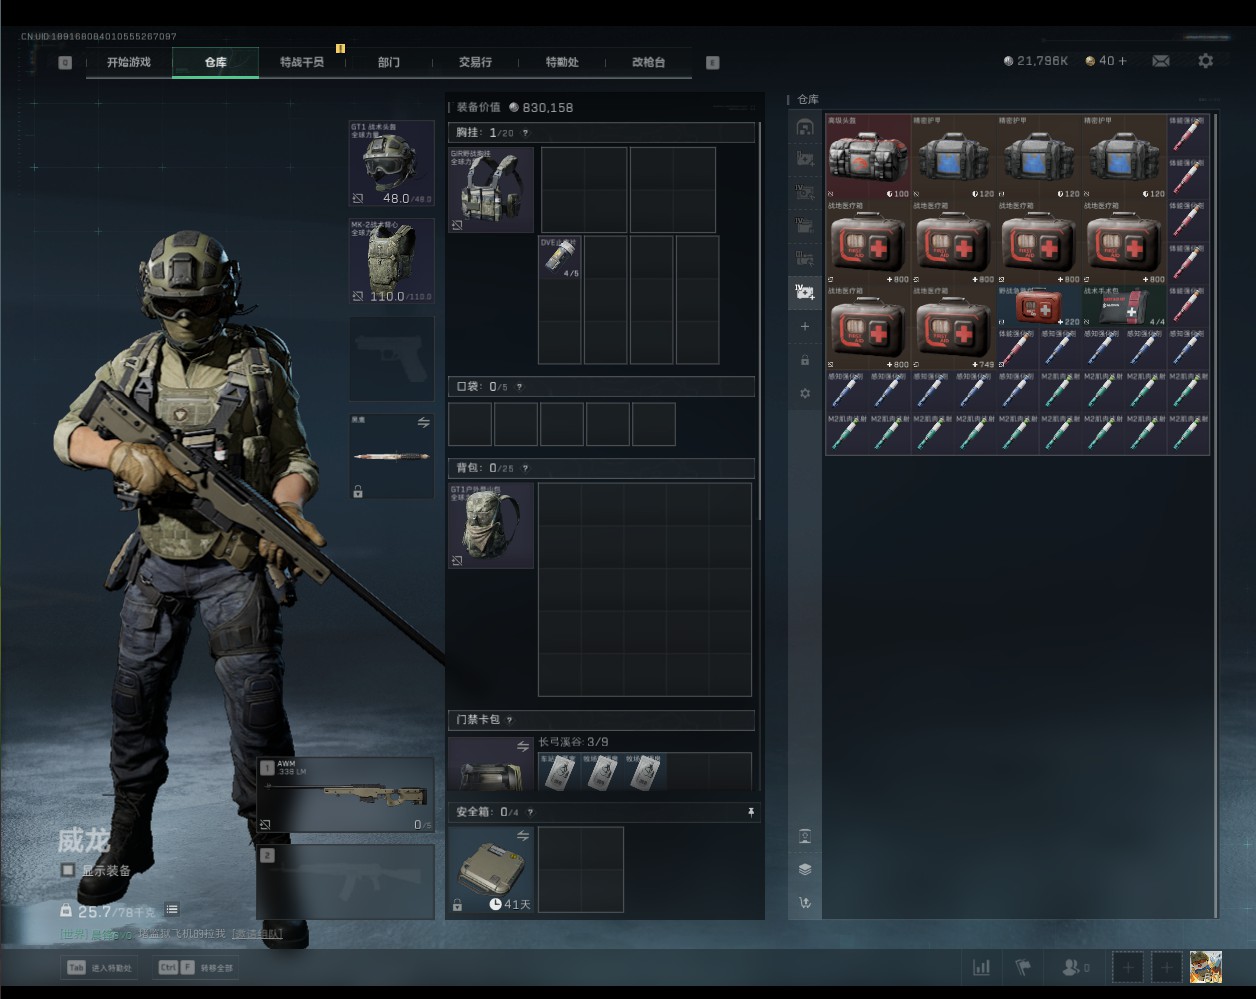The width and height of the screenshot is (1256, 999).
Task: Open the 改枪台 tab
Action: click(x=648, y=62)
